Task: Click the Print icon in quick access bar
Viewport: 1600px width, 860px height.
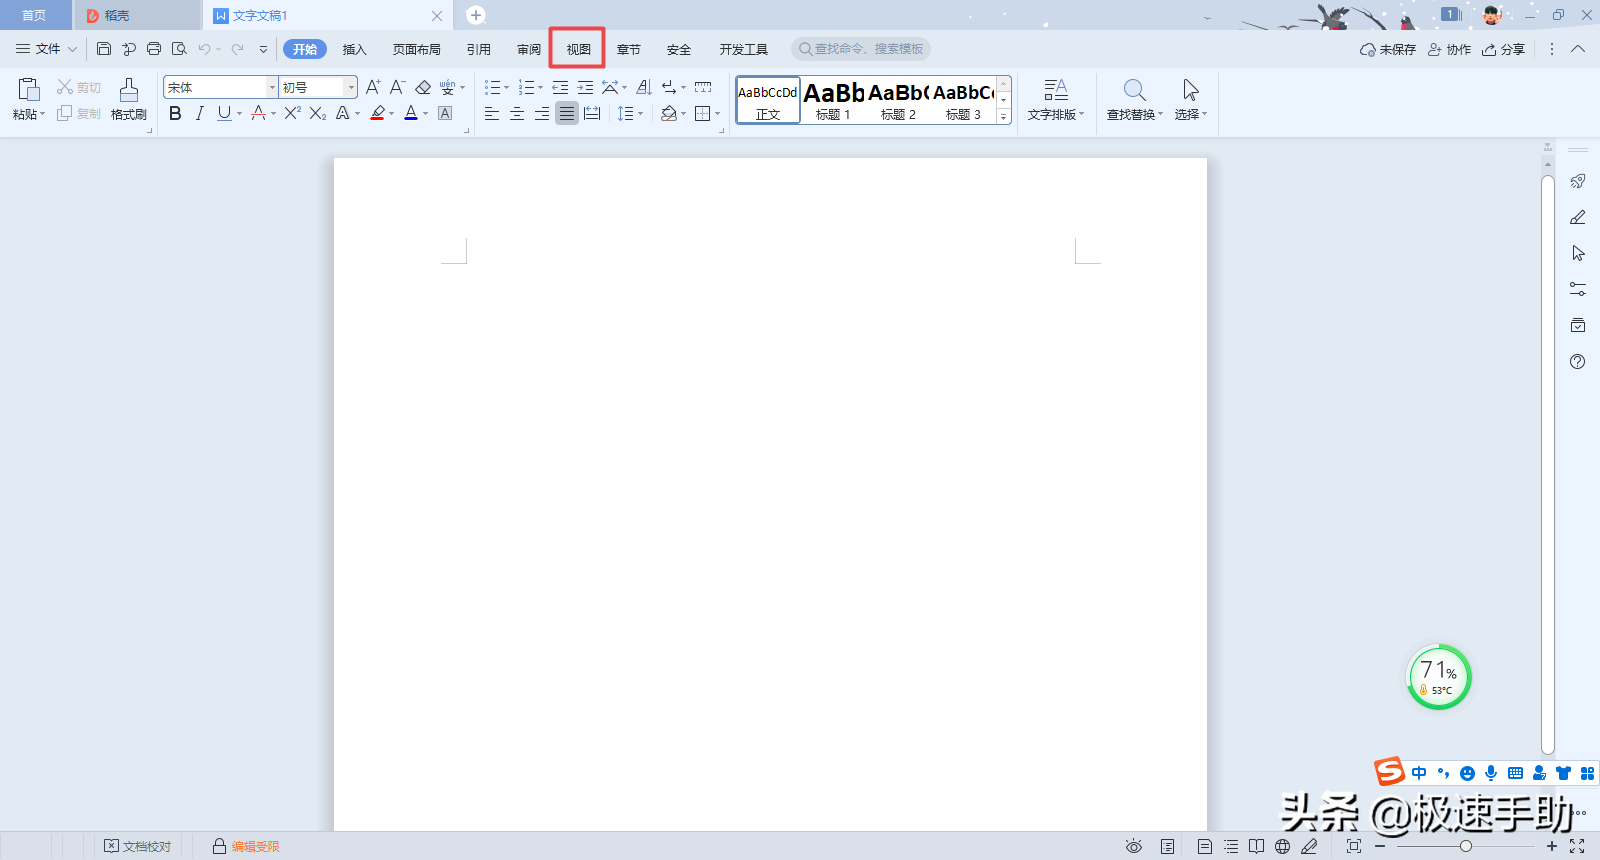Action: tap(154, 49)
